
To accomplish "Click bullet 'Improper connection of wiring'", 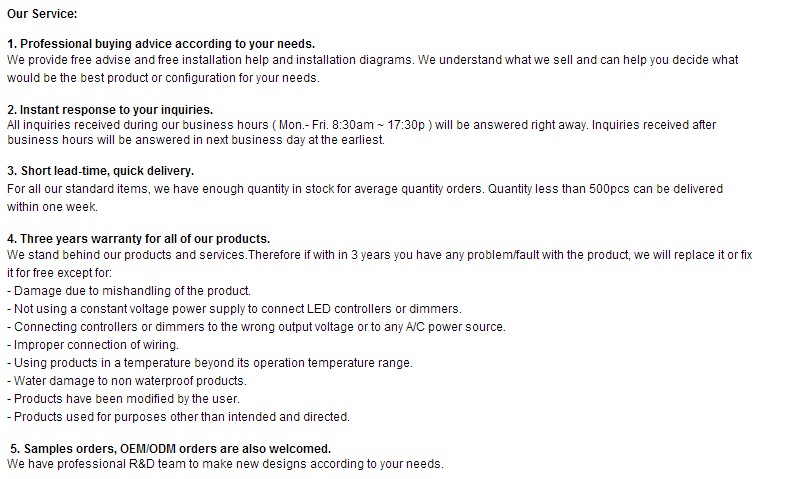I will tap(93, 345).
